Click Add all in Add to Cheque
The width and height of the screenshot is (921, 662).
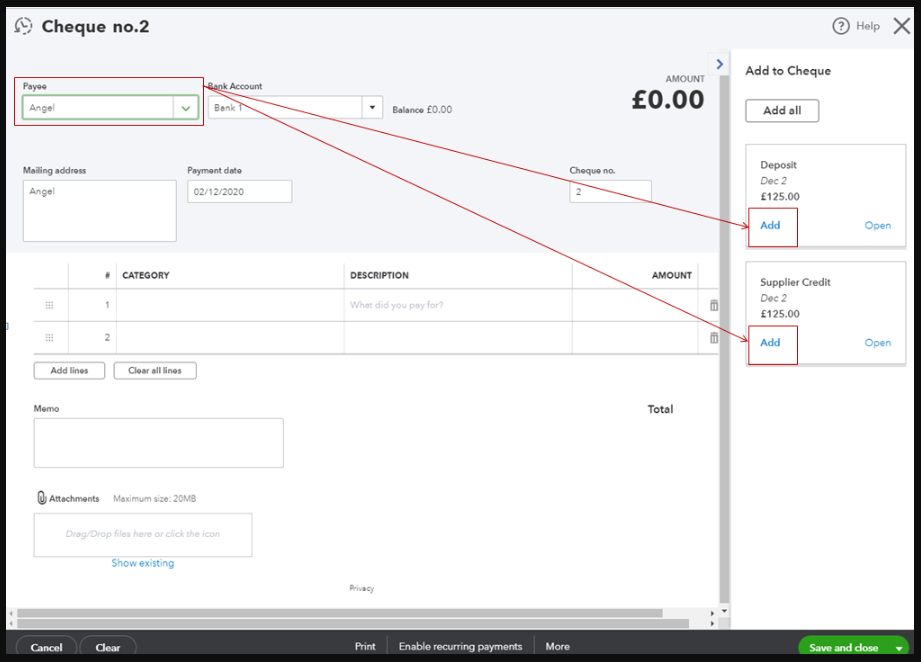click(x=782, y=110)
